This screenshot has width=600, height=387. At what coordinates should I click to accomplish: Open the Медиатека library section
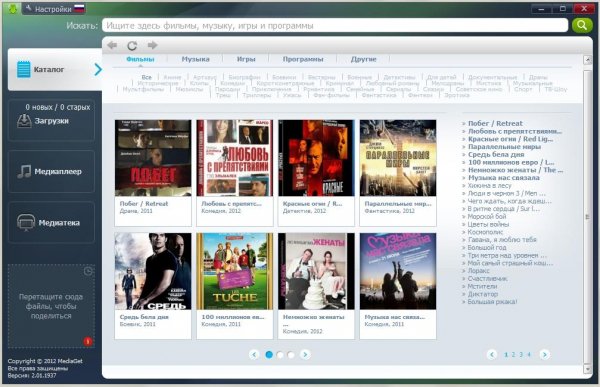coord(51,222)
